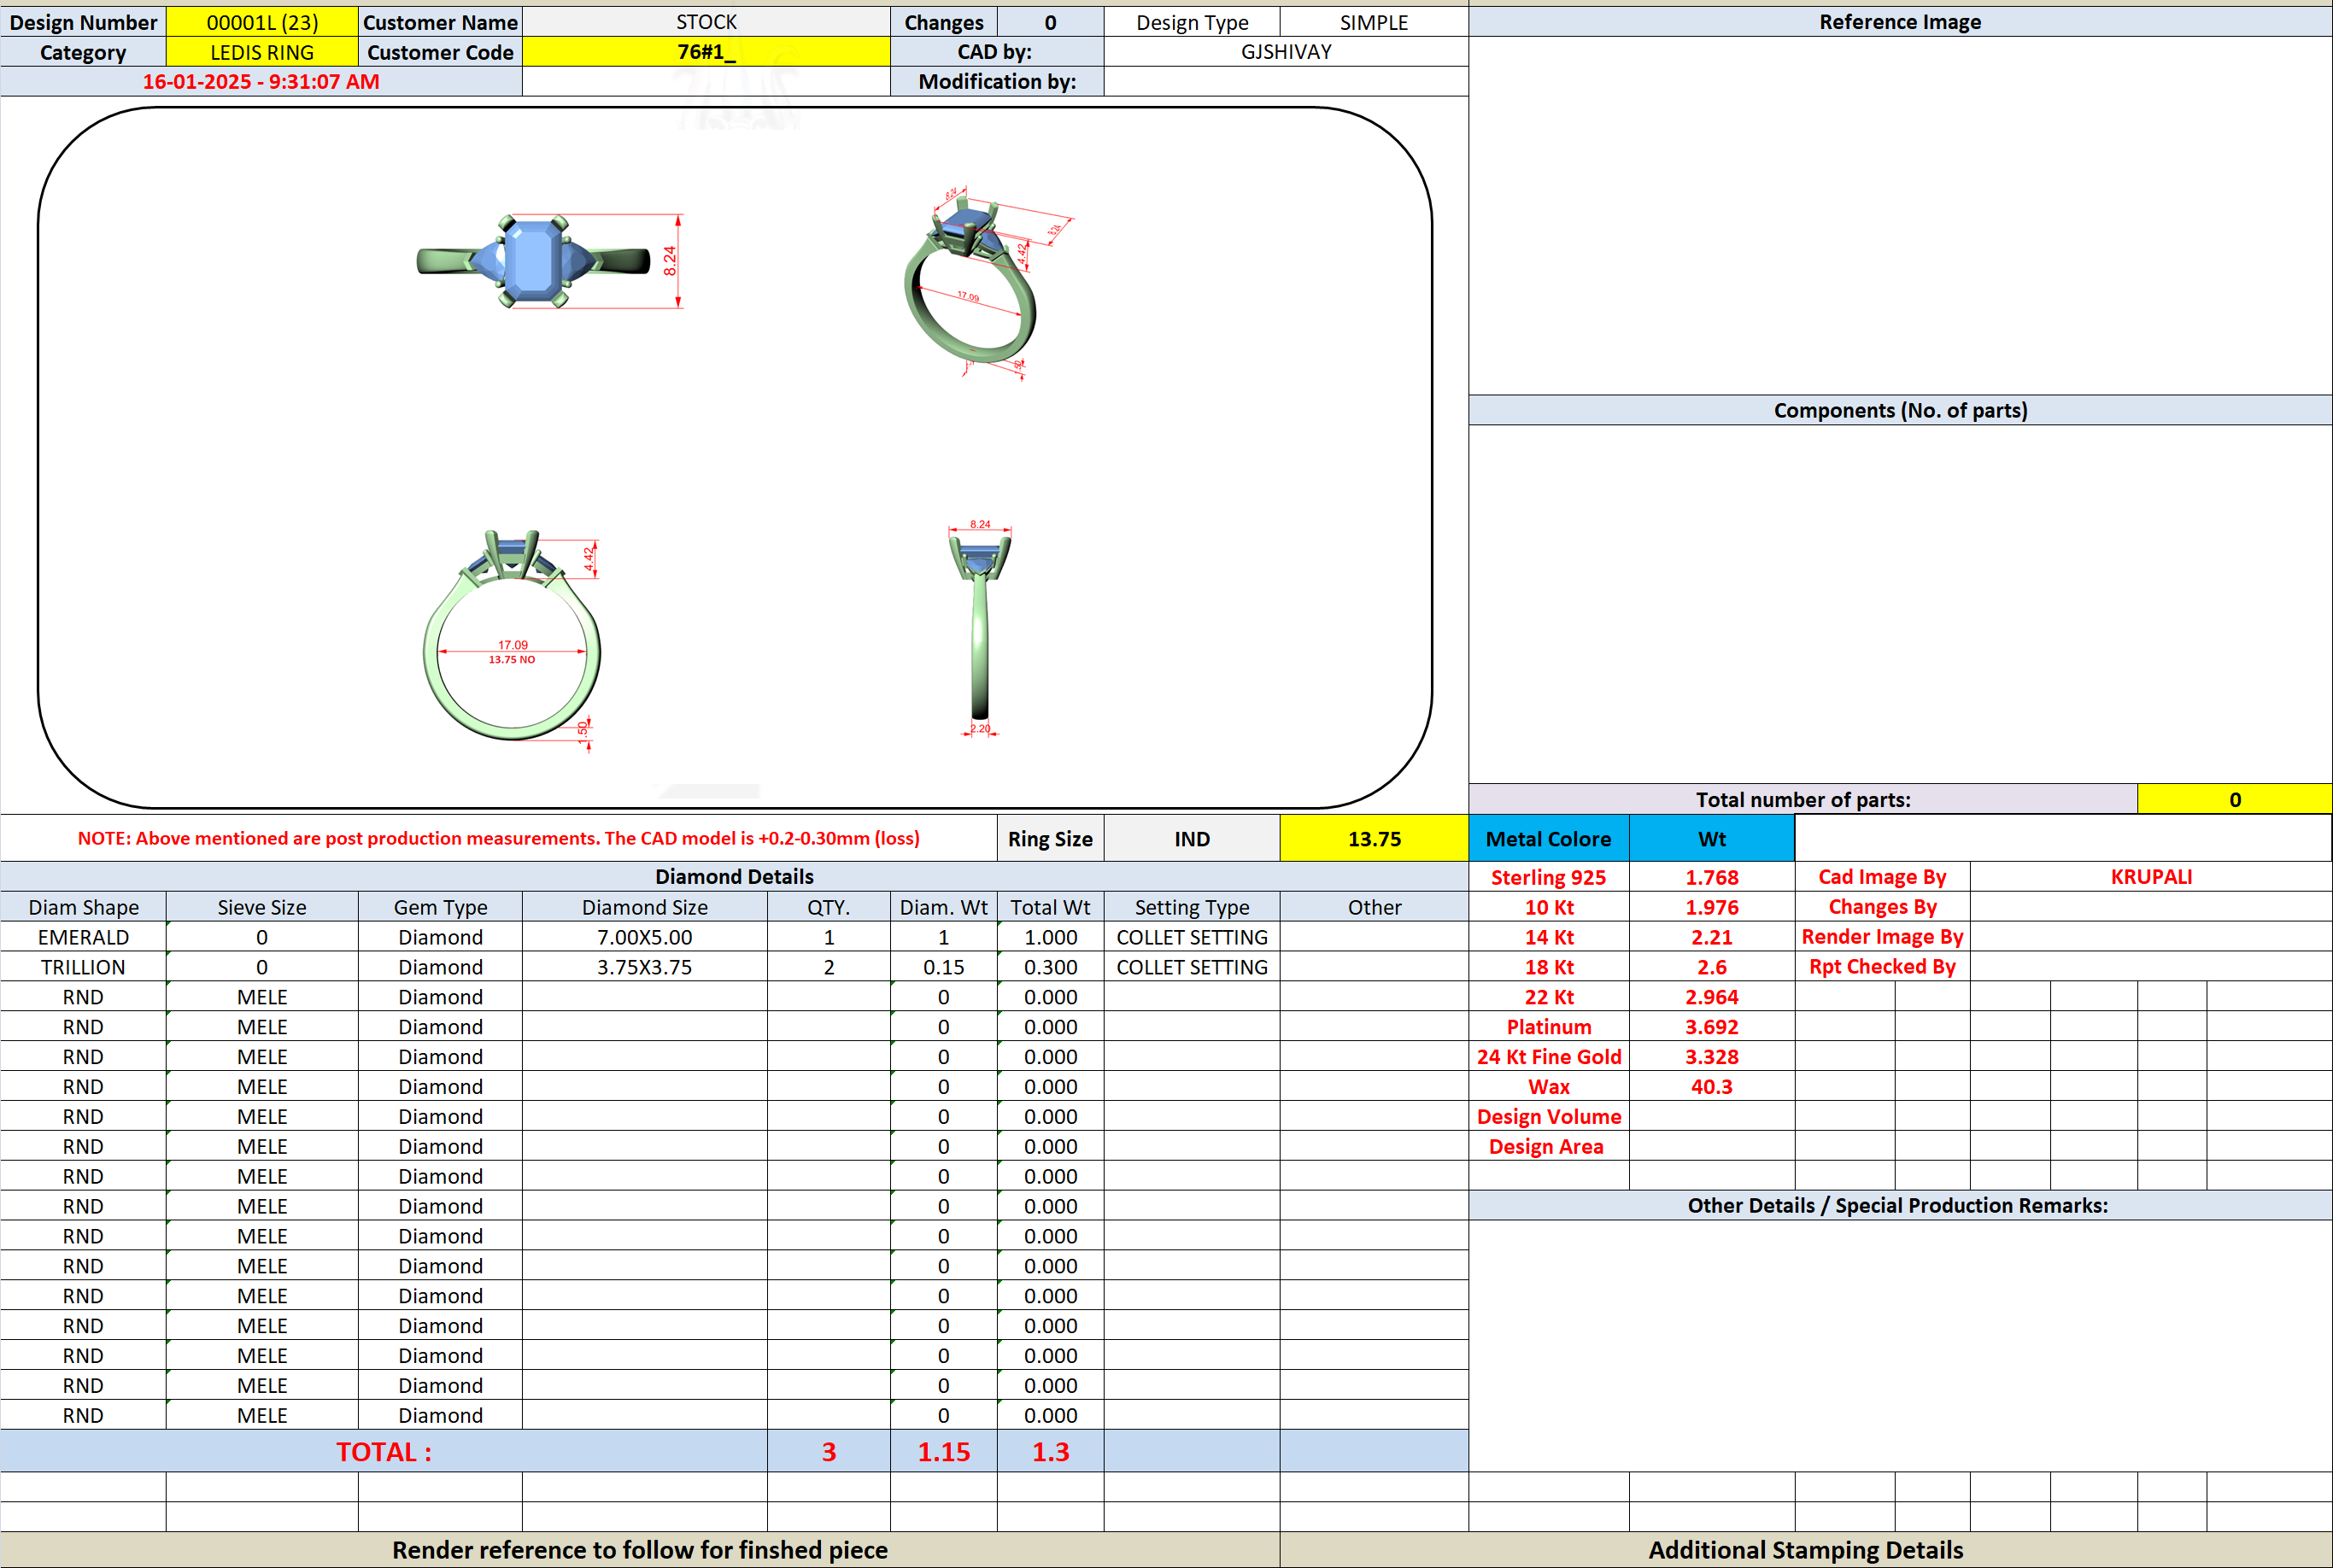Click the 10 Kt weight 1.976

(1712, 907)
